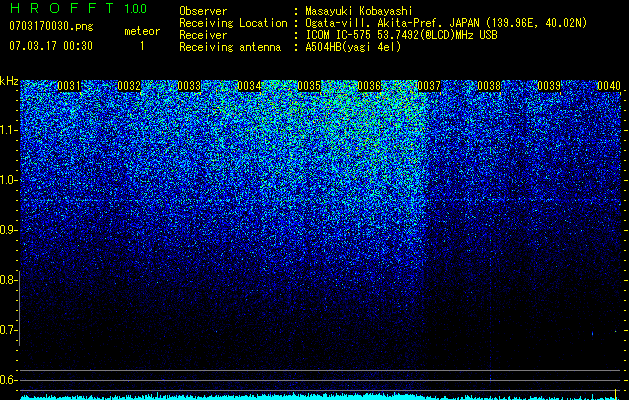
Task: Click the 0.6 frequency axis label
Action: click(x=8, y=380)
